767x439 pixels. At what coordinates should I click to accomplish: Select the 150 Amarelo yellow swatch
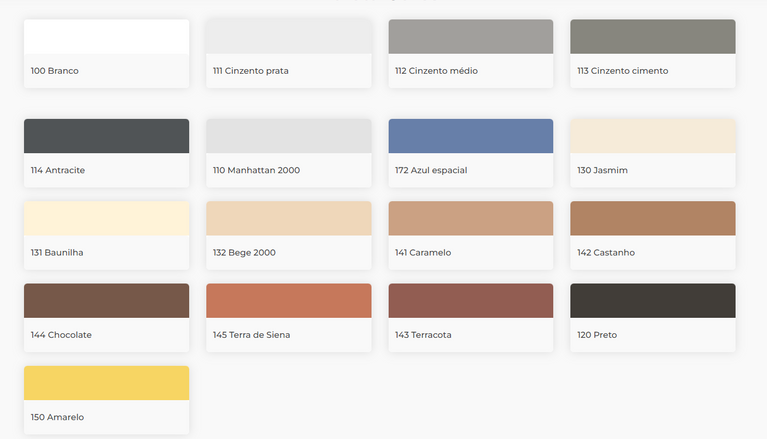tap(106, 382)
